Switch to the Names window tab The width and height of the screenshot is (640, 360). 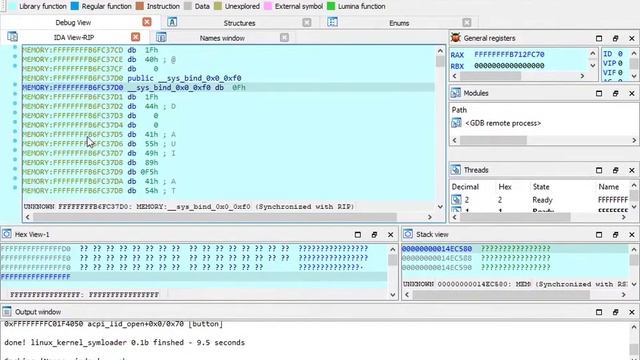point(222,38)
